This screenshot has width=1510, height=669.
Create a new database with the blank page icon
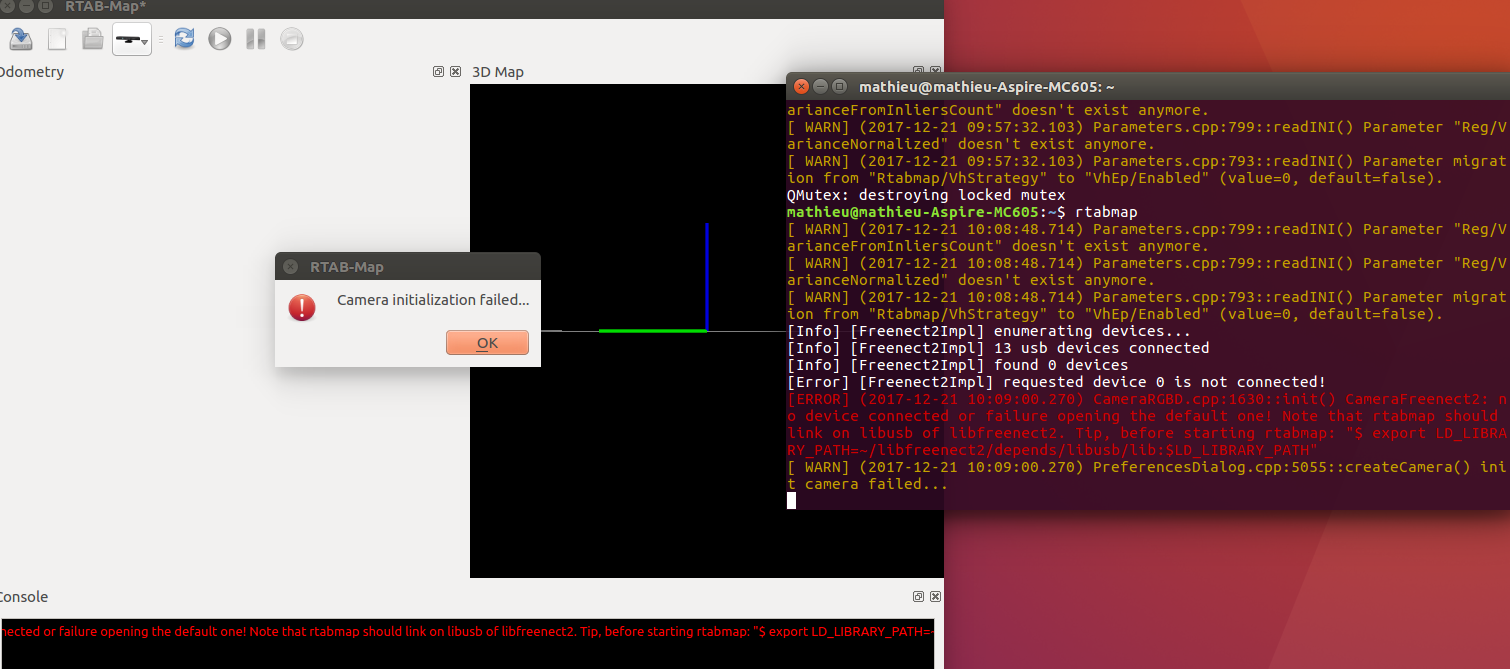pyautogui.click(x=57, y=39)
